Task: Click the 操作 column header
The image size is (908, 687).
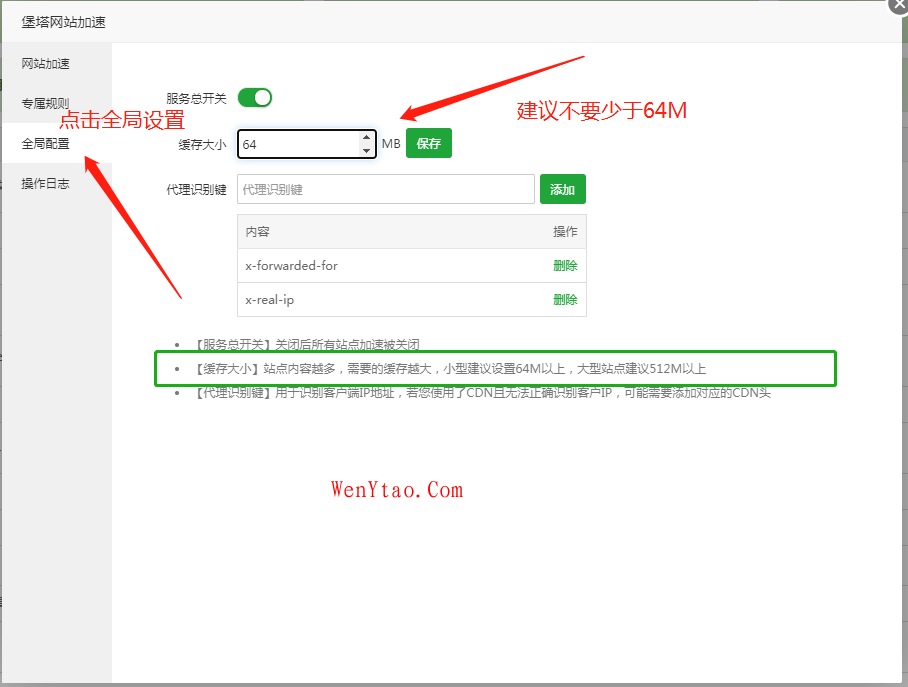Action: [x=565, y=232]
